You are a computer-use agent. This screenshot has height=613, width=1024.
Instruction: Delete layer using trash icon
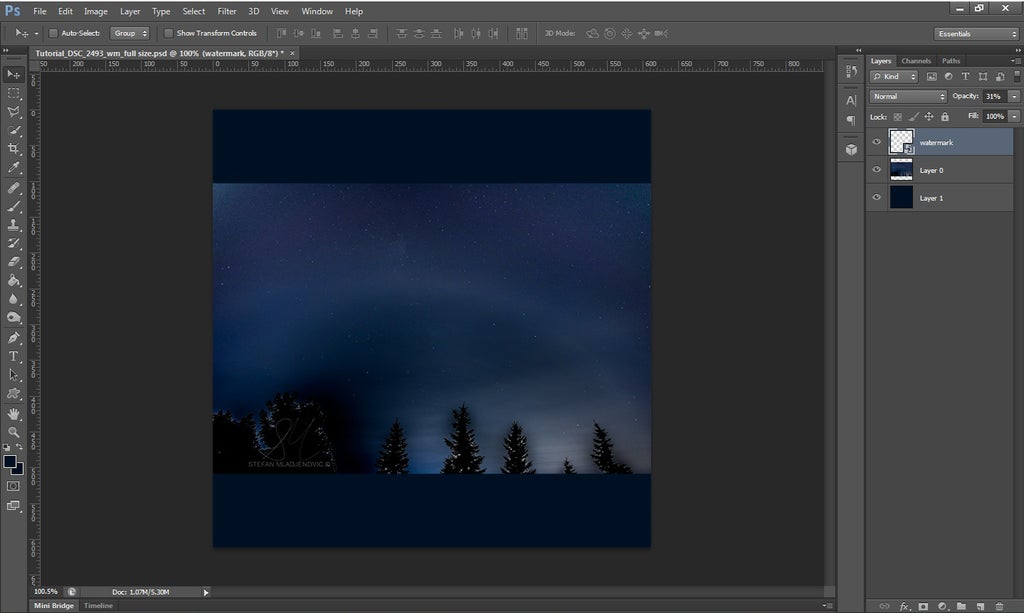tap(998, 606)
